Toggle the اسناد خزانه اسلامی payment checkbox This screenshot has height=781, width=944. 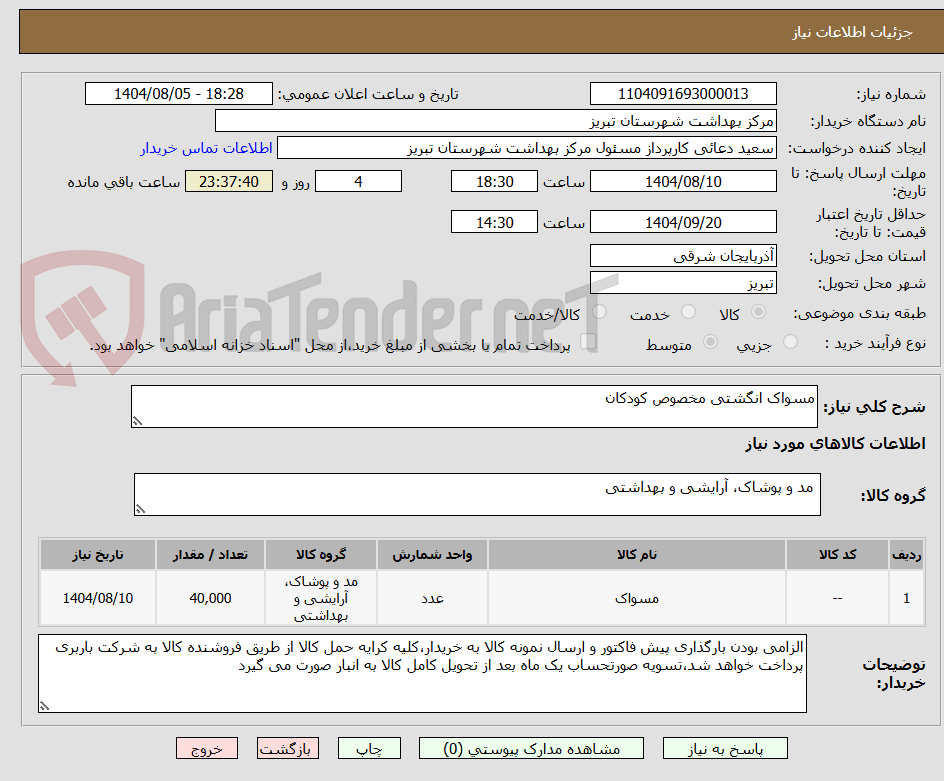click(588, 341)
